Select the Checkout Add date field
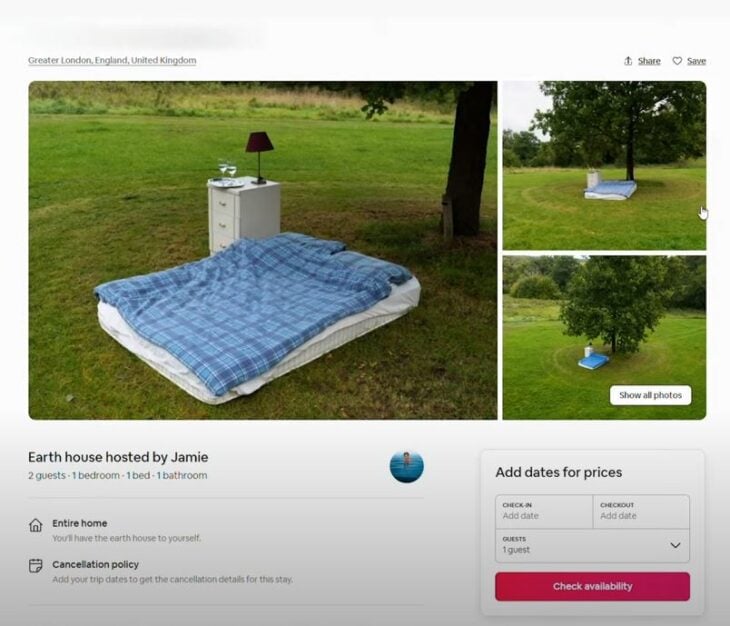The image size is (730, 626). [x=641, y=512]
